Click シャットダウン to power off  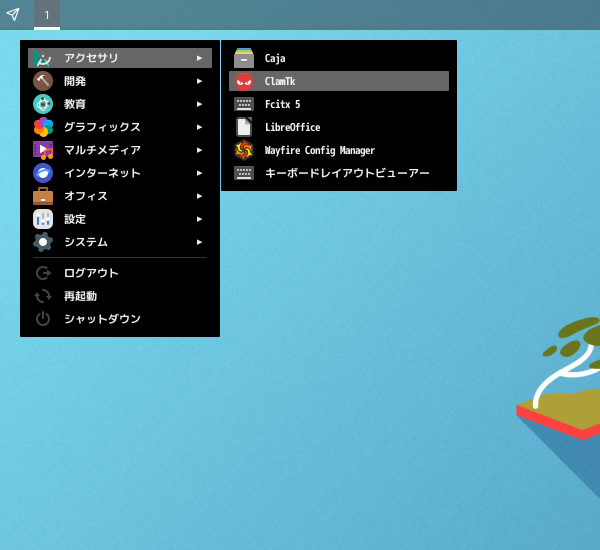click(102, 319)
